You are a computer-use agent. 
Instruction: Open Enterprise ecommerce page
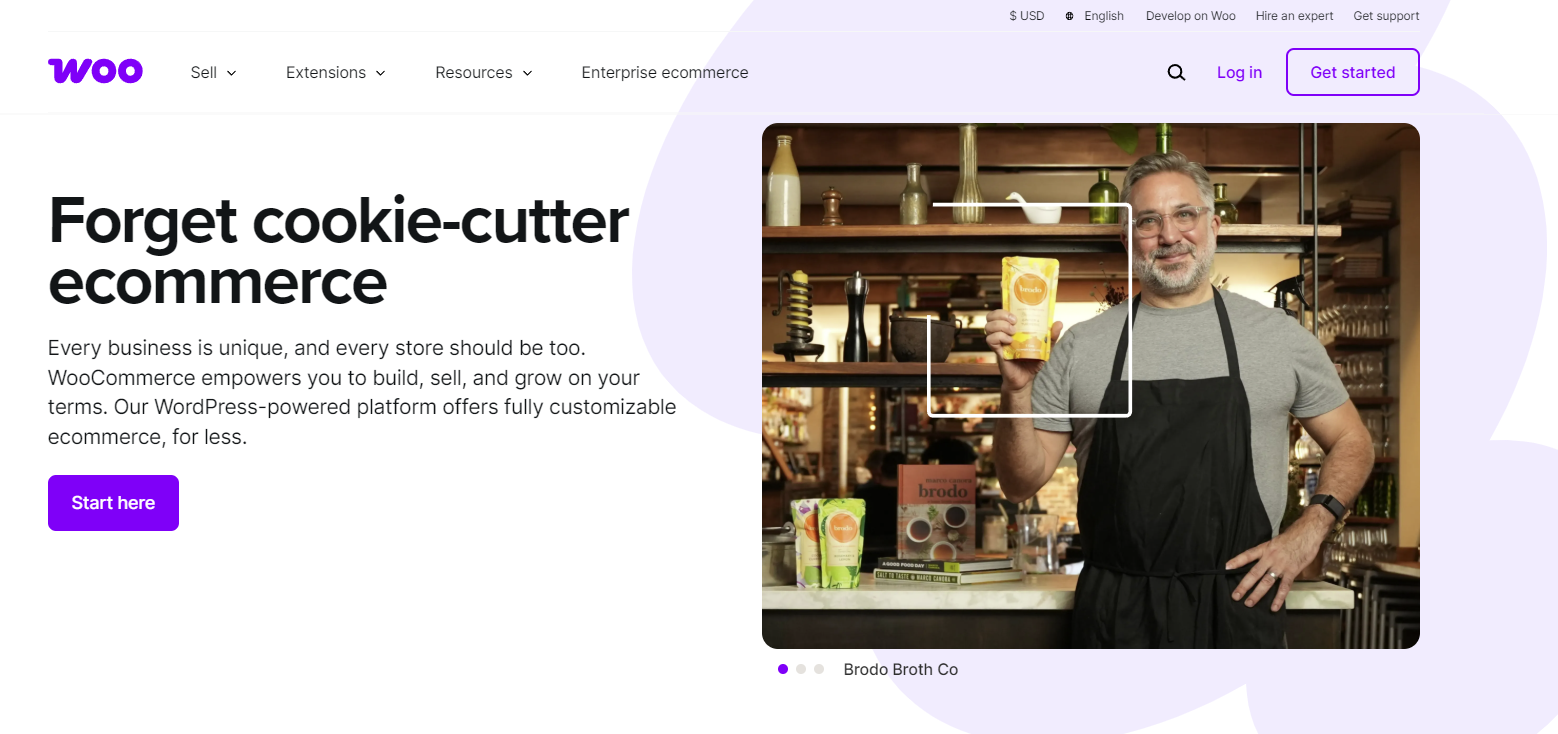click(665, 72)
